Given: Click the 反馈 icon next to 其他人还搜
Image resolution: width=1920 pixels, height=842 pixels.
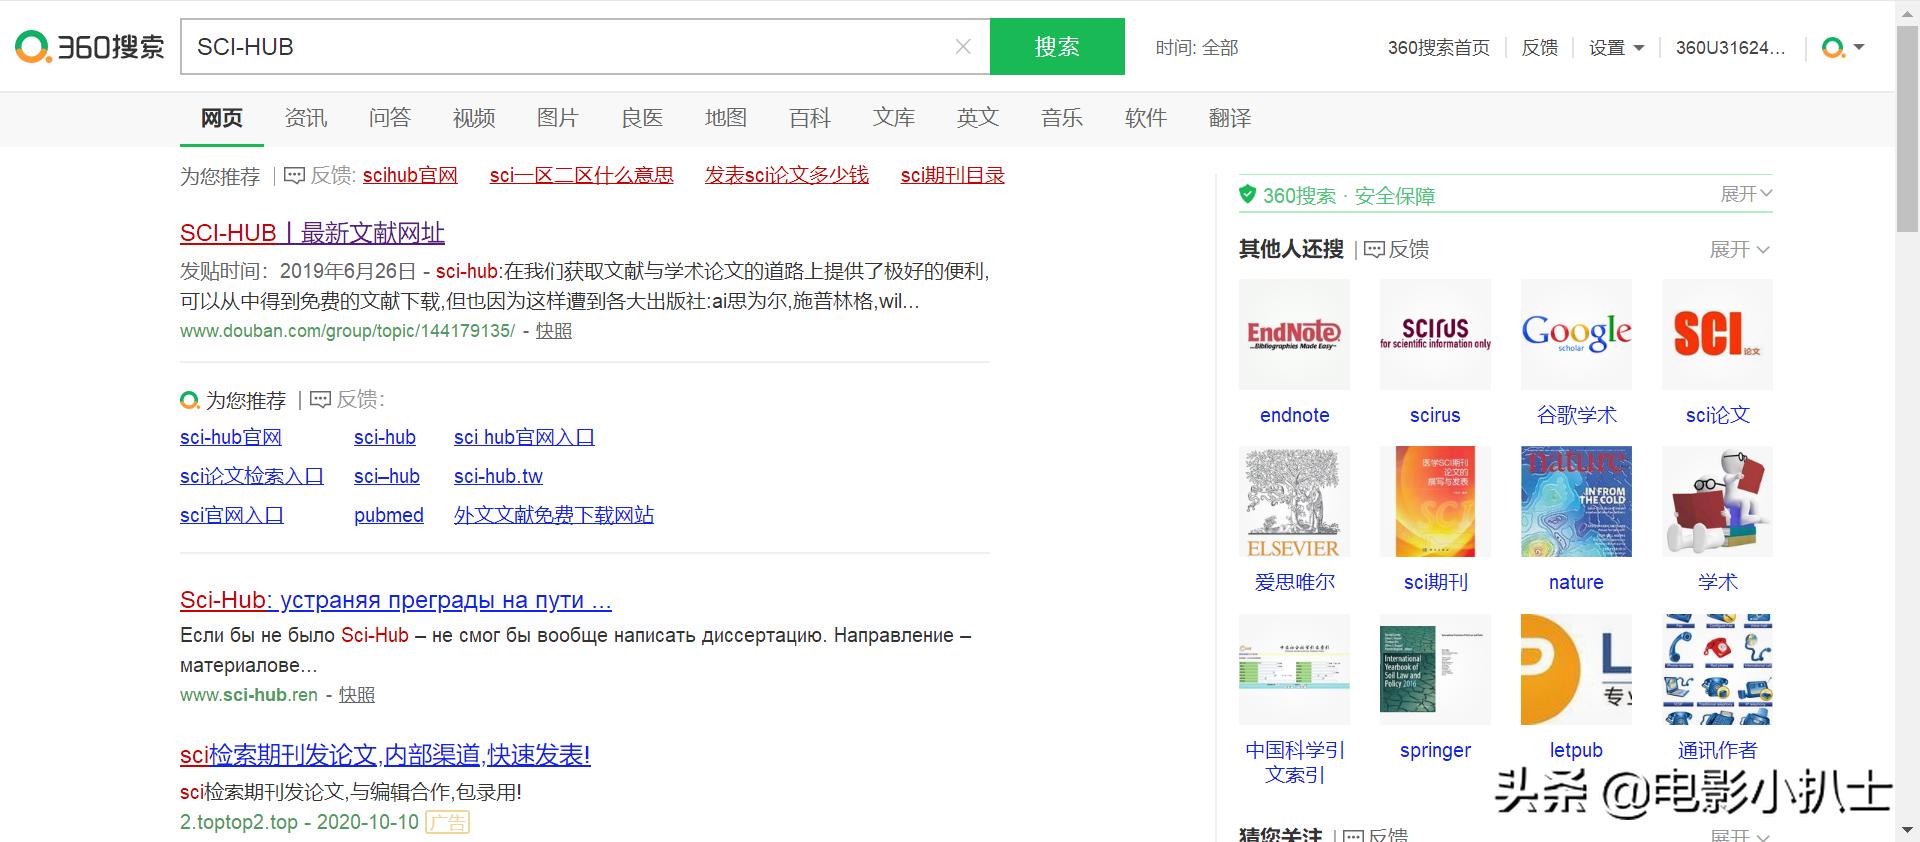Looking at the screenshot, I should (1375, 249).
